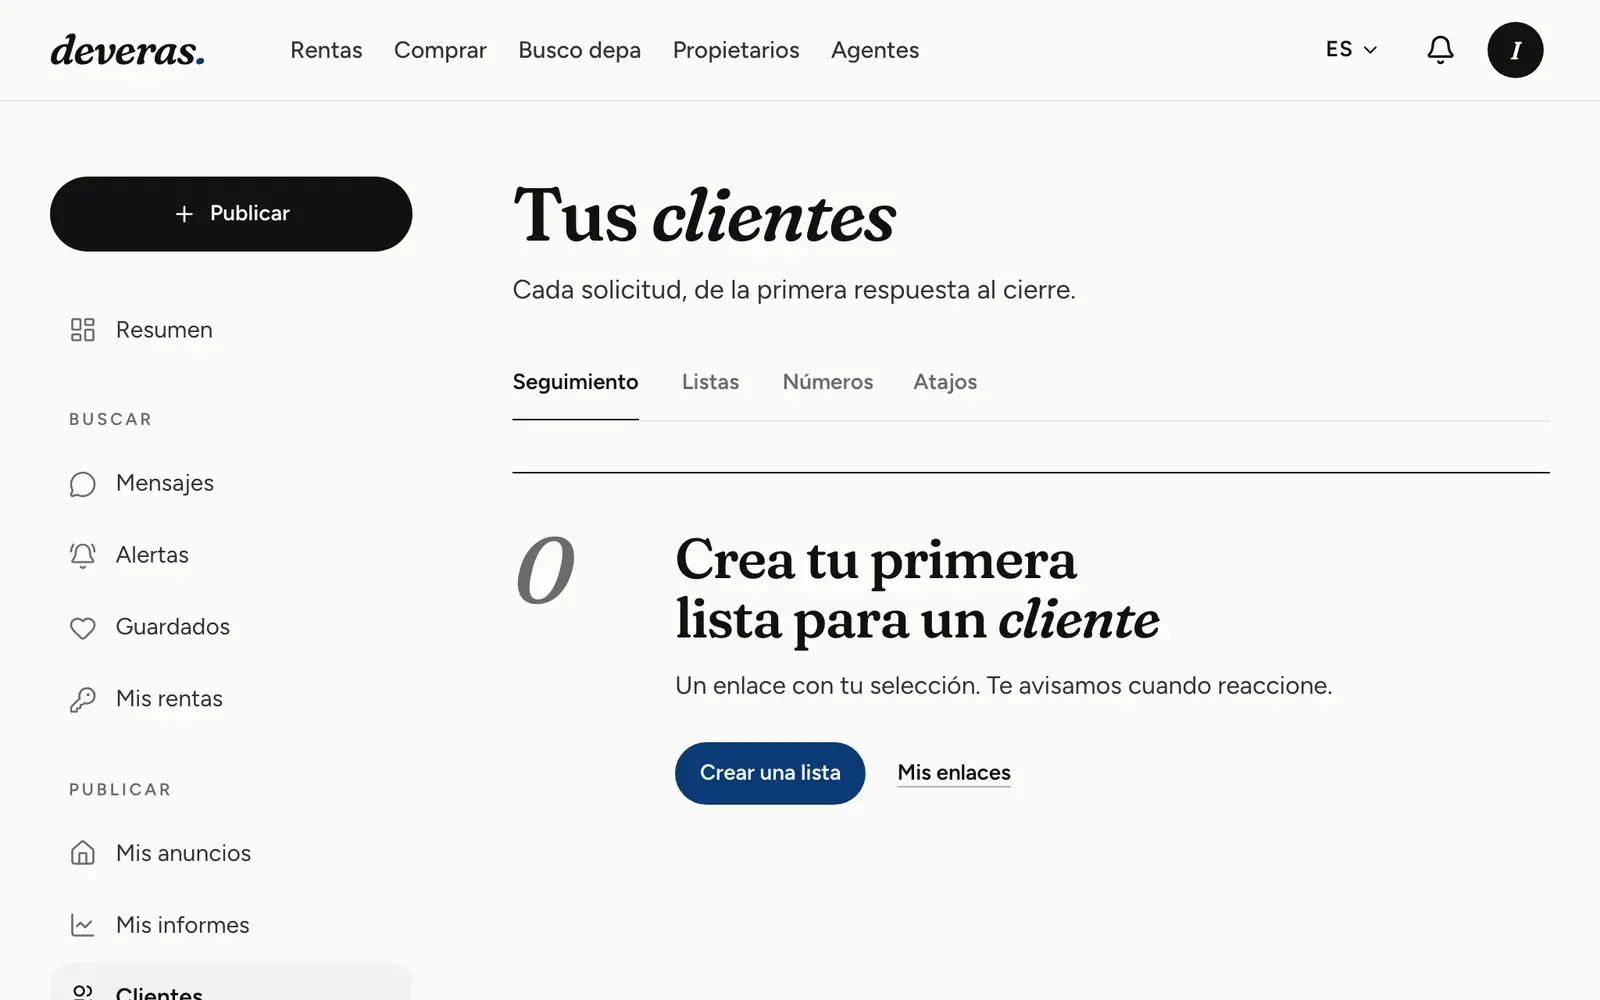Click the Mis informes chart icon
Image resolution: width=1600 pixels, height=1000 pixels.
coord(83,925)
